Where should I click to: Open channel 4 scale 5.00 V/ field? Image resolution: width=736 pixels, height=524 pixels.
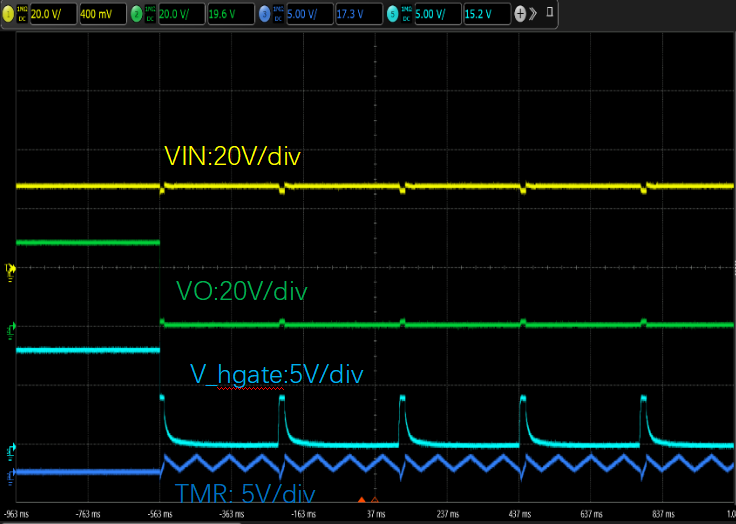(435, 15)
